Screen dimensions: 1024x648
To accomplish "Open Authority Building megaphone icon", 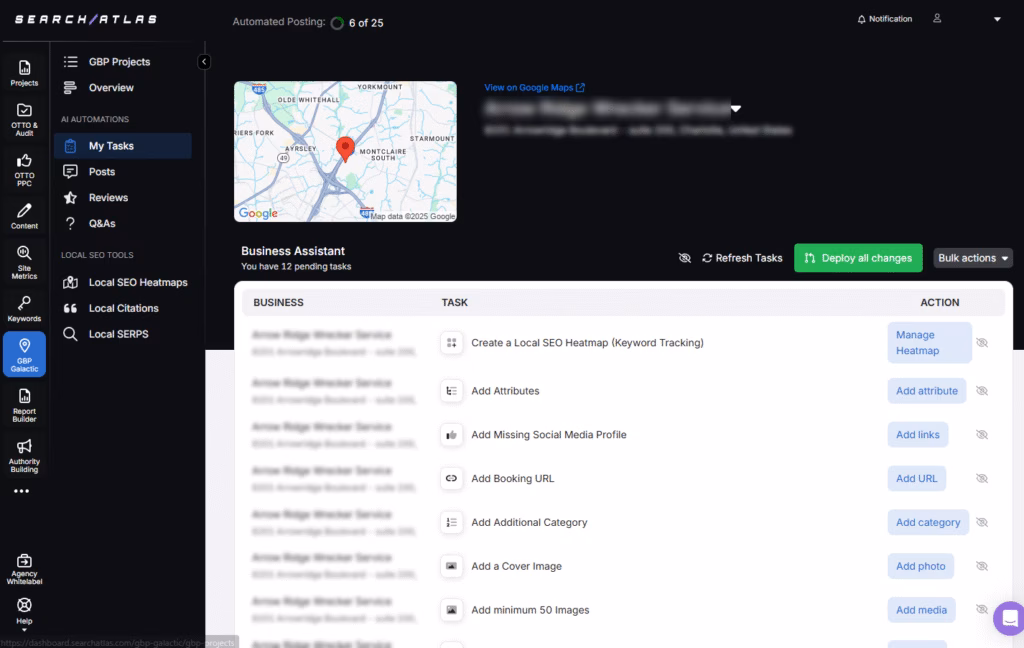I will 24,453.
